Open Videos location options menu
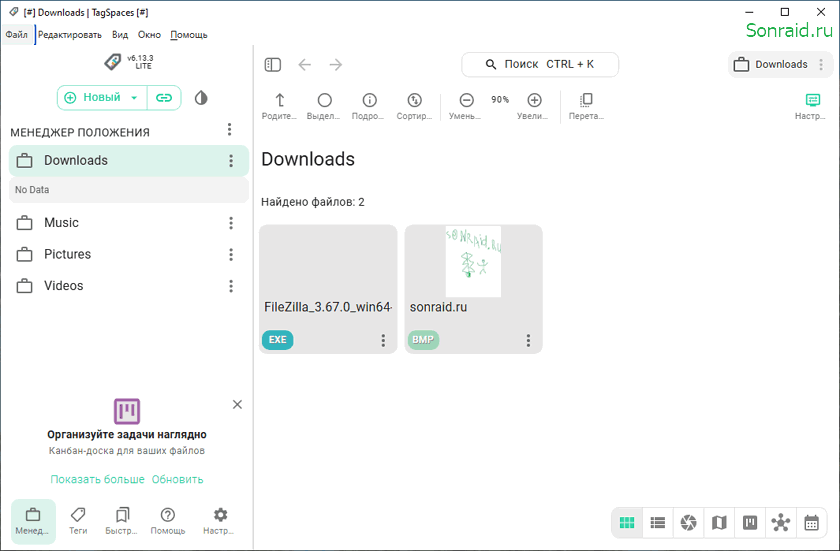This screenshot has width=840, height=551. click(x=231, y=286)
